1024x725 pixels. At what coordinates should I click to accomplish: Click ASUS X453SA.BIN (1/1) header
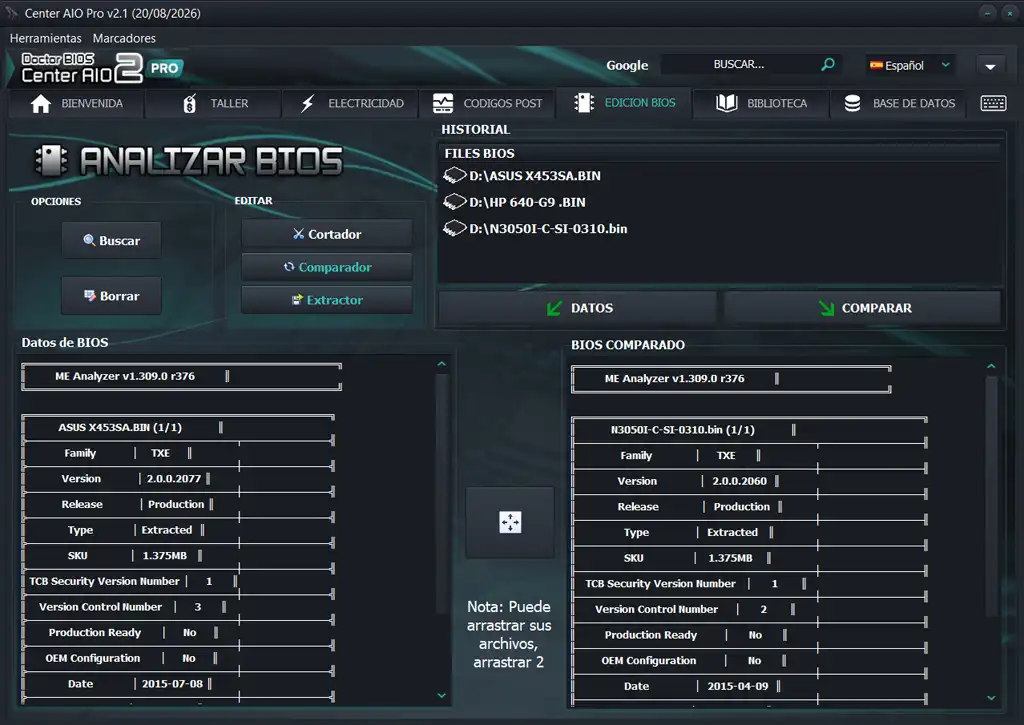pyautogui.click(x=120, y=428)
